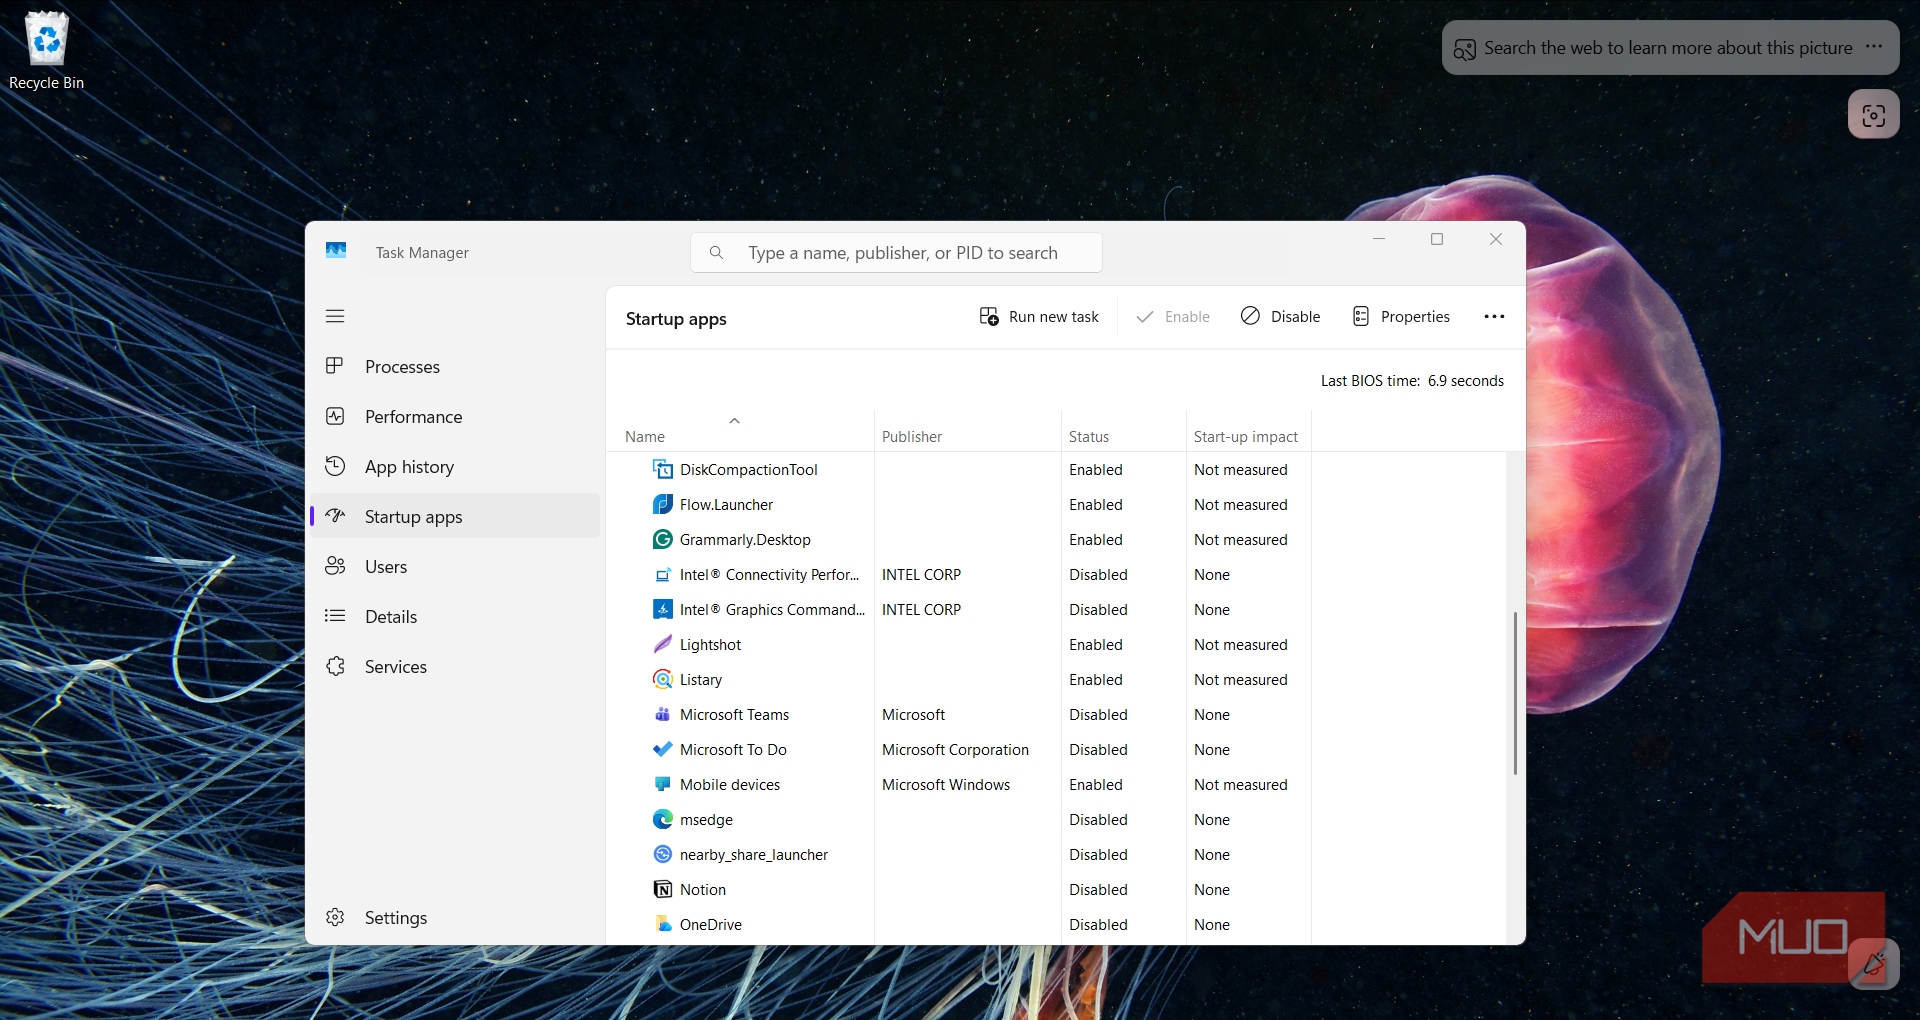
Task: Open the hamburger navigation menu icon
Action: click(x=335, y=316)
